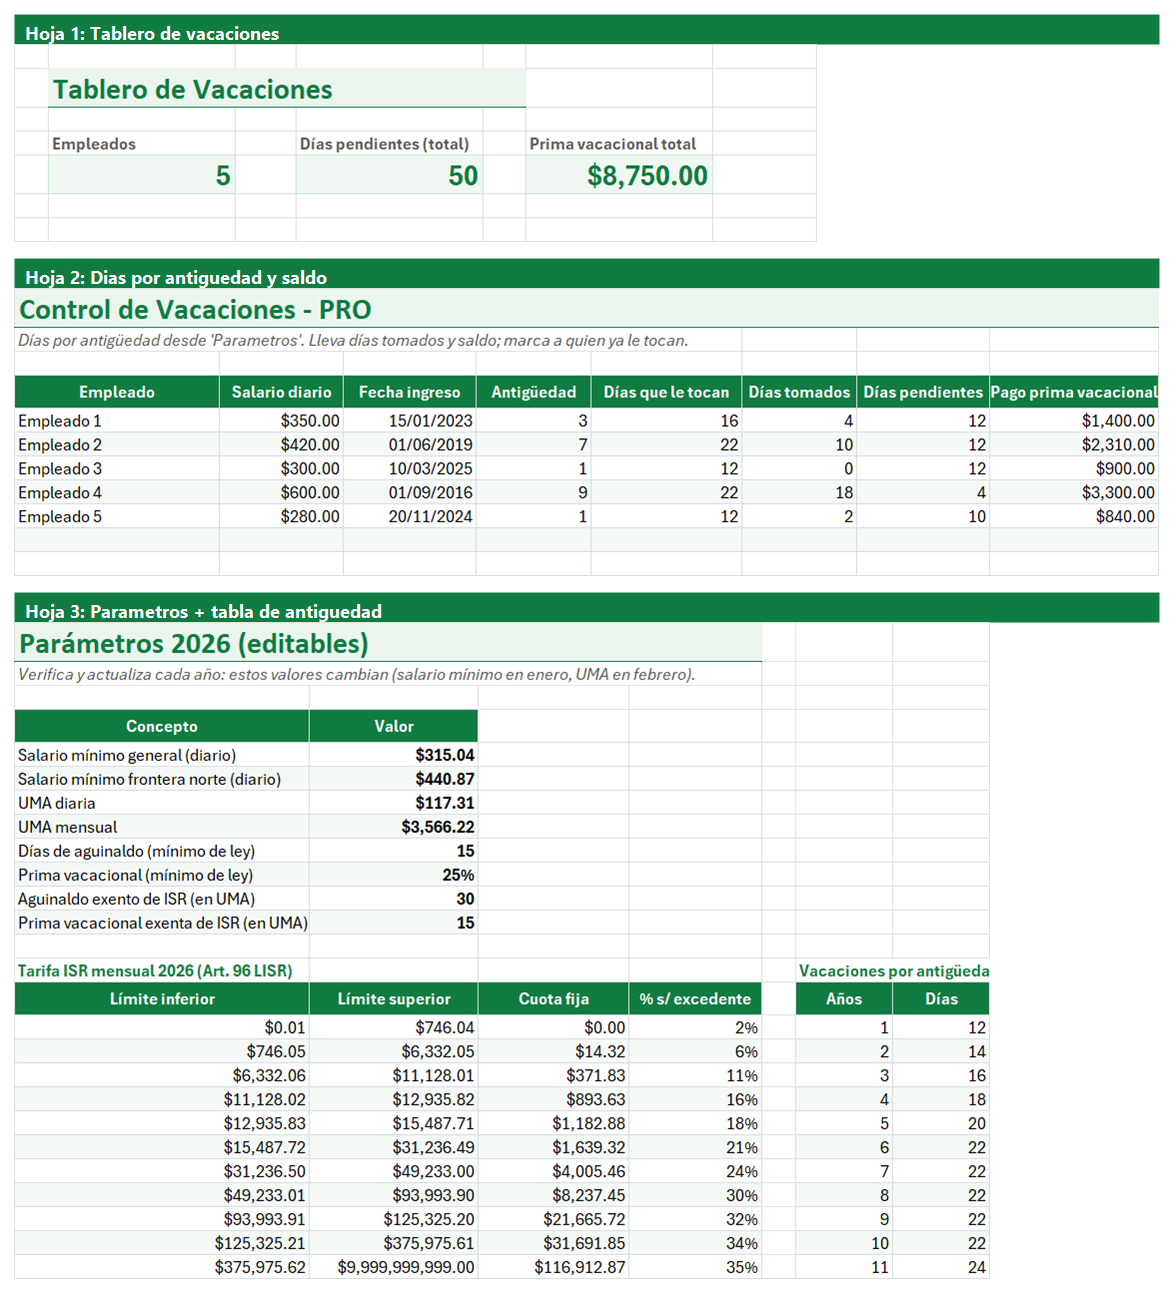
Task: Click Empleado 4's días tomados value 18
Action: click(x=799, y=493)
